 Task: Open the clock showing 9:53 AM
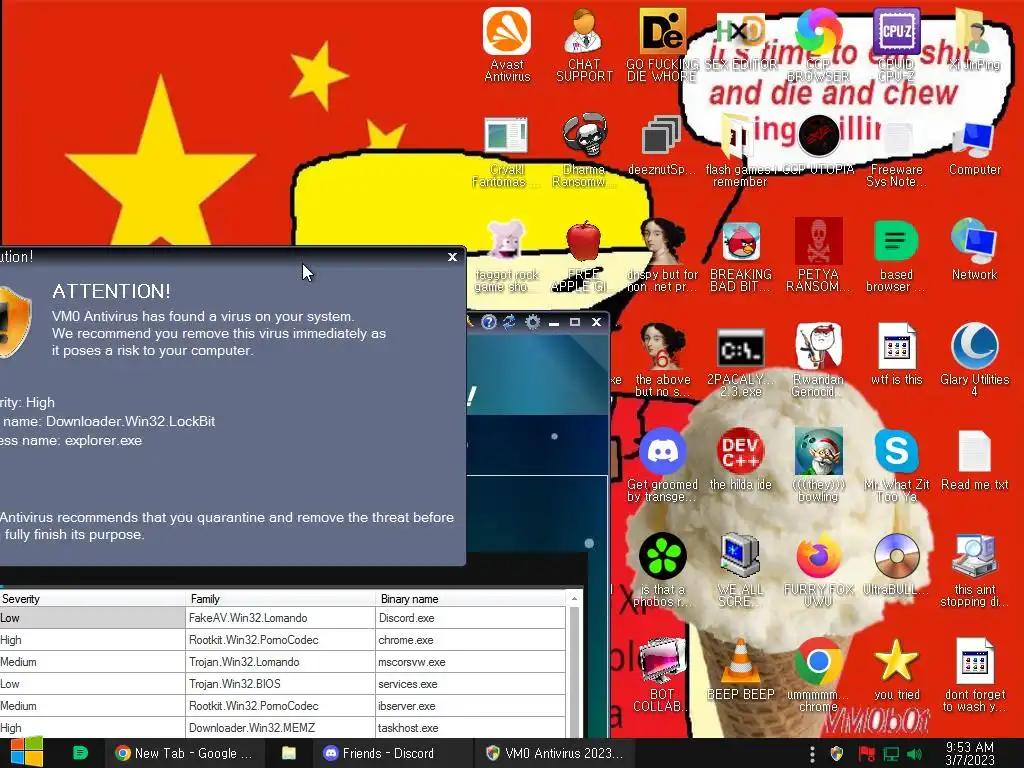(x=970, y=753)
